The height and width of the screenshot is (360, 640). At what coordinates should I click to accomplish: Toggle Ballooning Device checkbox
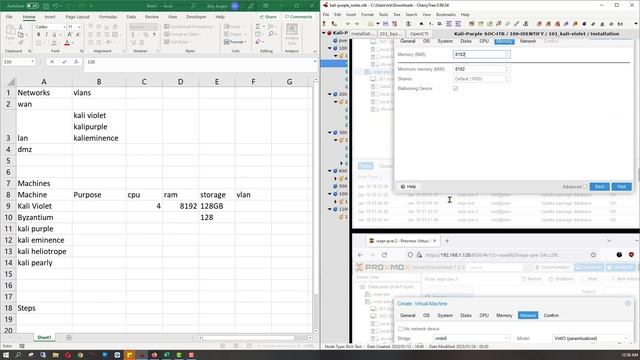point(455,88)
